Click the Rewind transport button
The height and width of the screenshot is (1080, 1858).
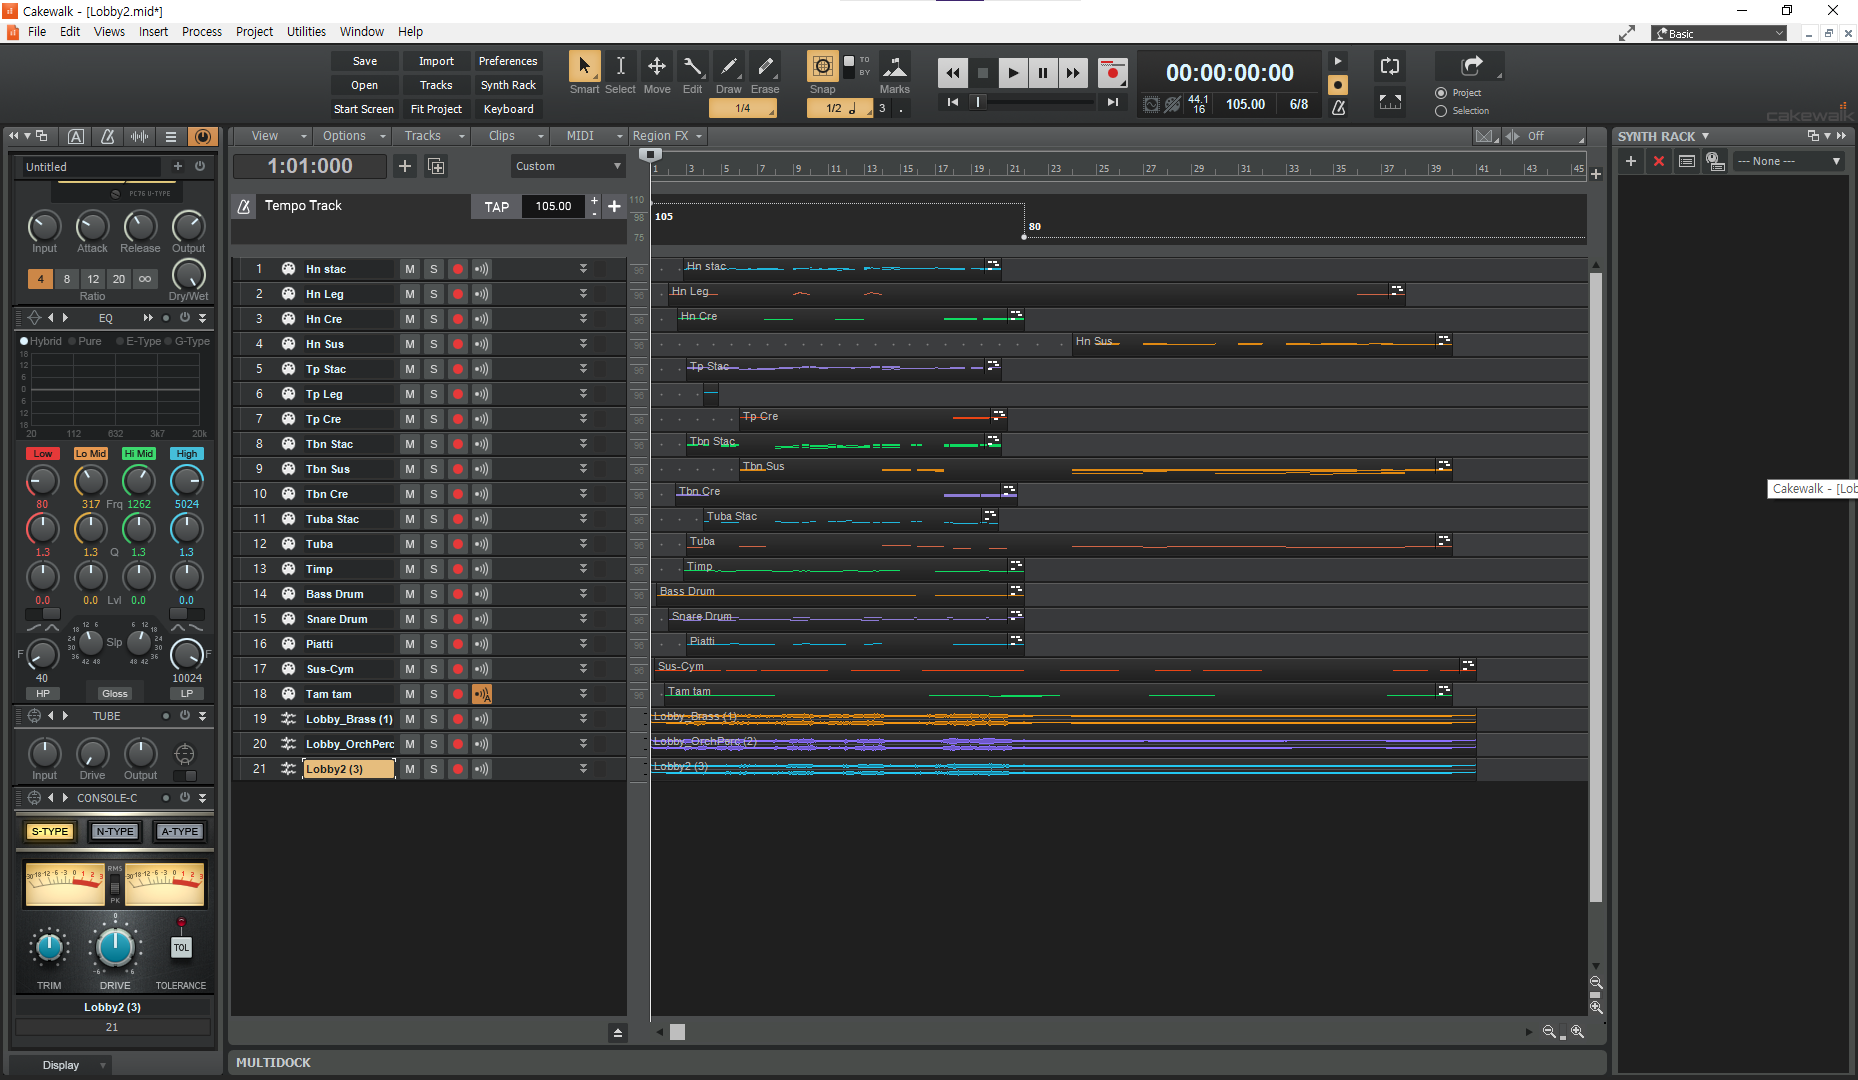[x=952, y=73]
